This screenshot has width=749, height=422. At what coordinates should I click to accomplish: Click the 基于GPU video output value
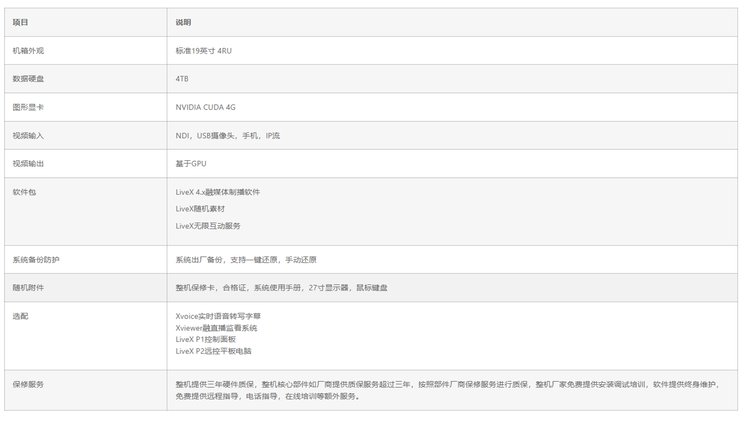click(x=190, y=163)
